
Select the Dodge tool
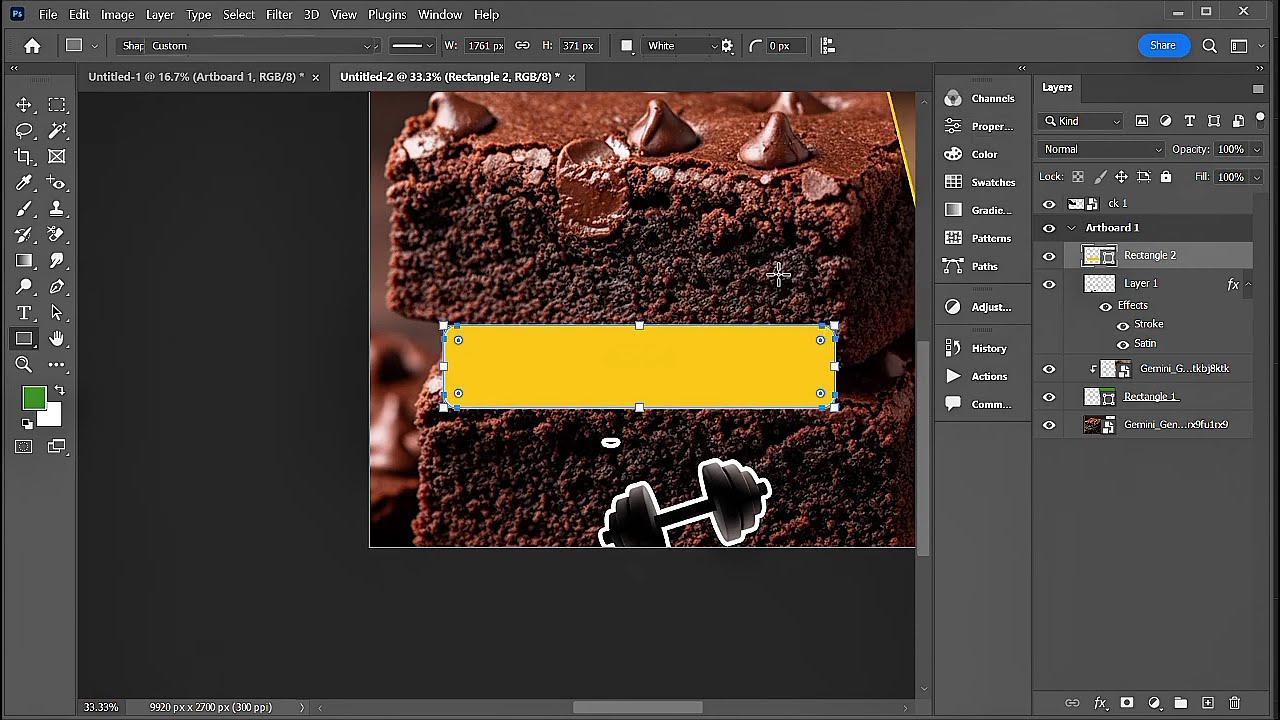(x=24, y=287)
